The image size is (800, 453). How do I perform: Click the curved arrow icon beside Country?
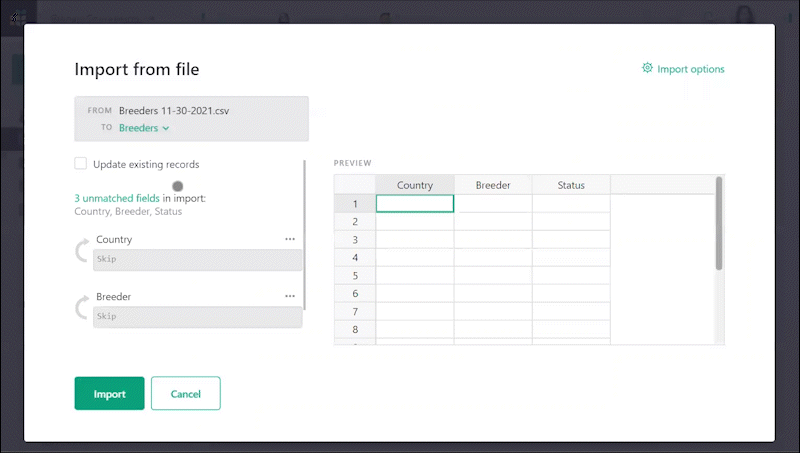pos(82,251)
